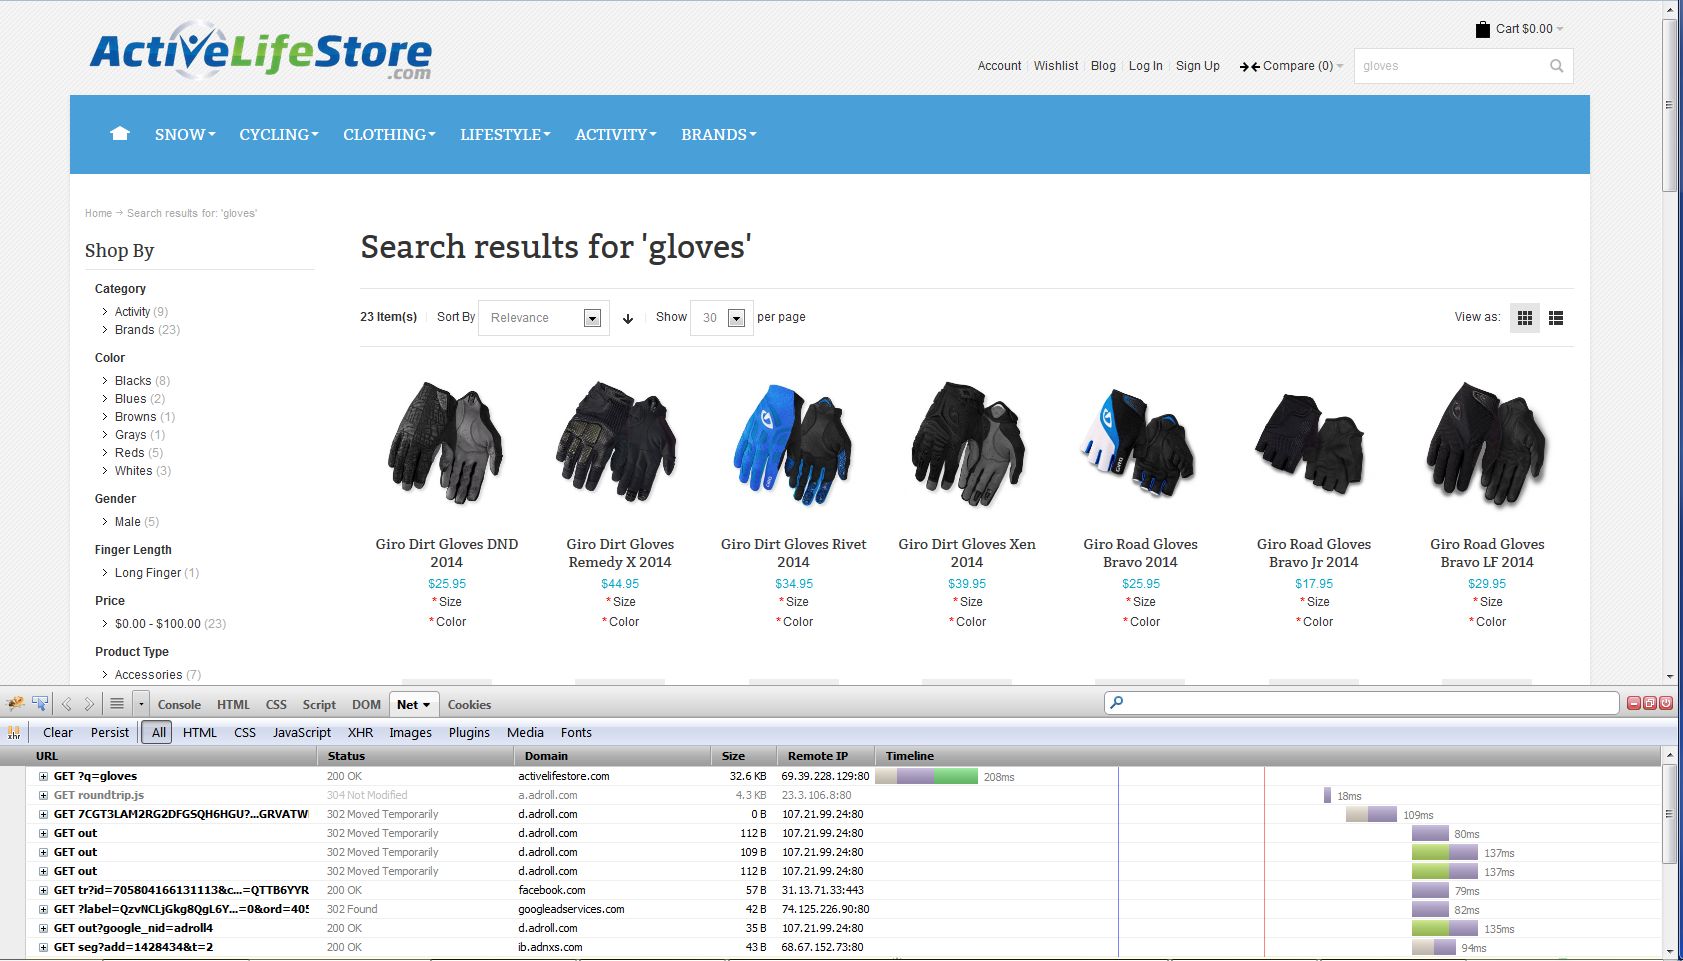Toggle the All filter in Net panel
This screenshot has width=1683, height=961.
click(158, 732)
